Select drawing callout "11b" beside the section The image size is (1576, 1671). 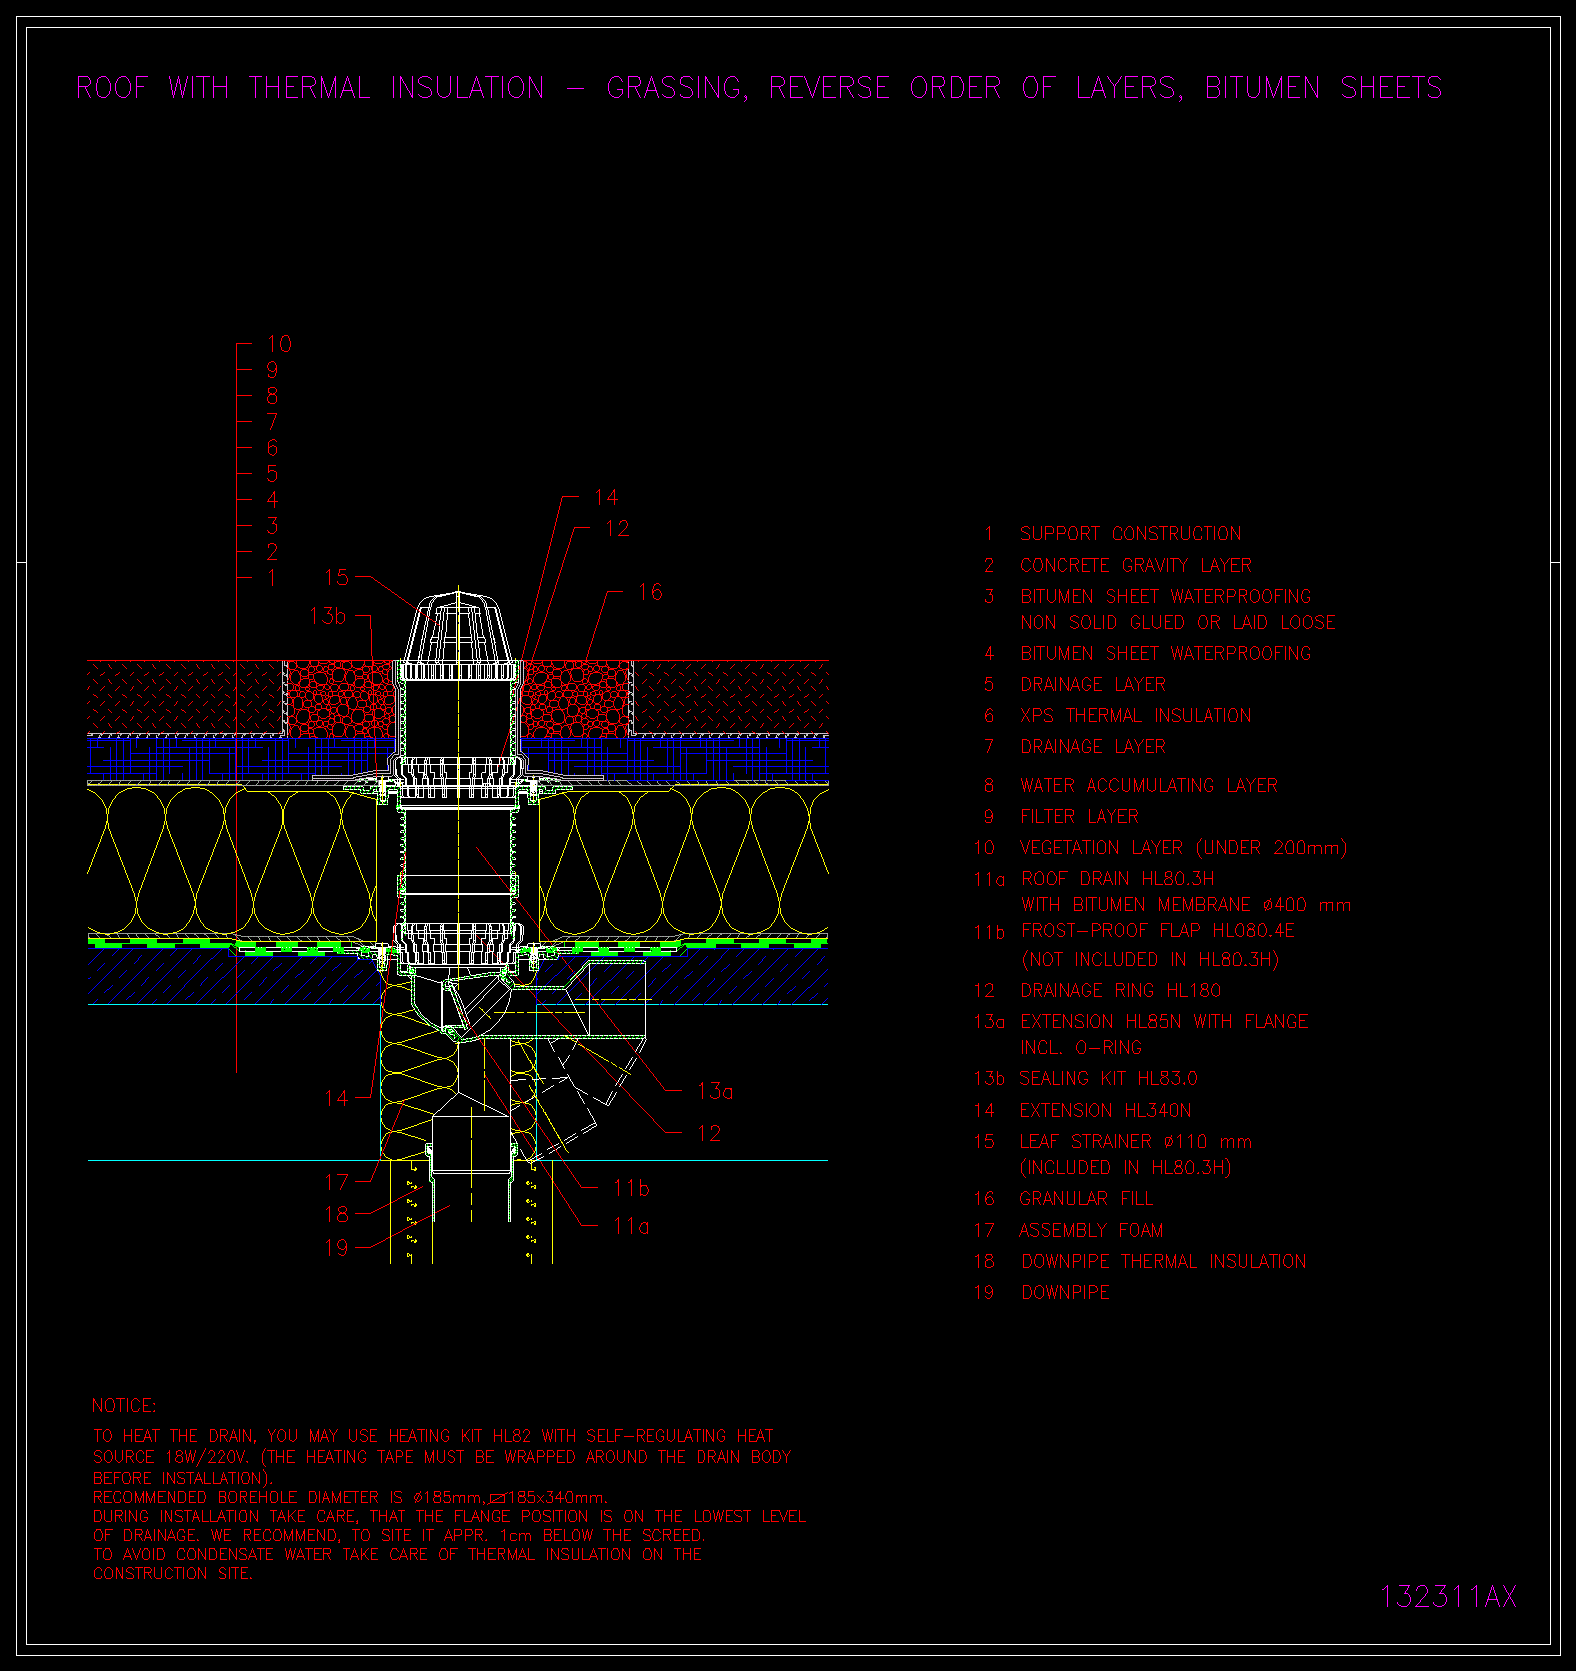(631, 1188)
